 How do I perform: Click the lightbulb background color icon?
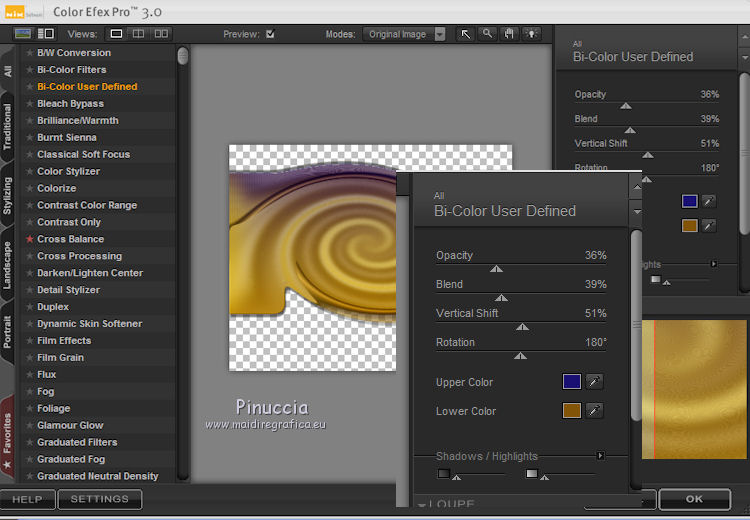(x=531, y=34)
